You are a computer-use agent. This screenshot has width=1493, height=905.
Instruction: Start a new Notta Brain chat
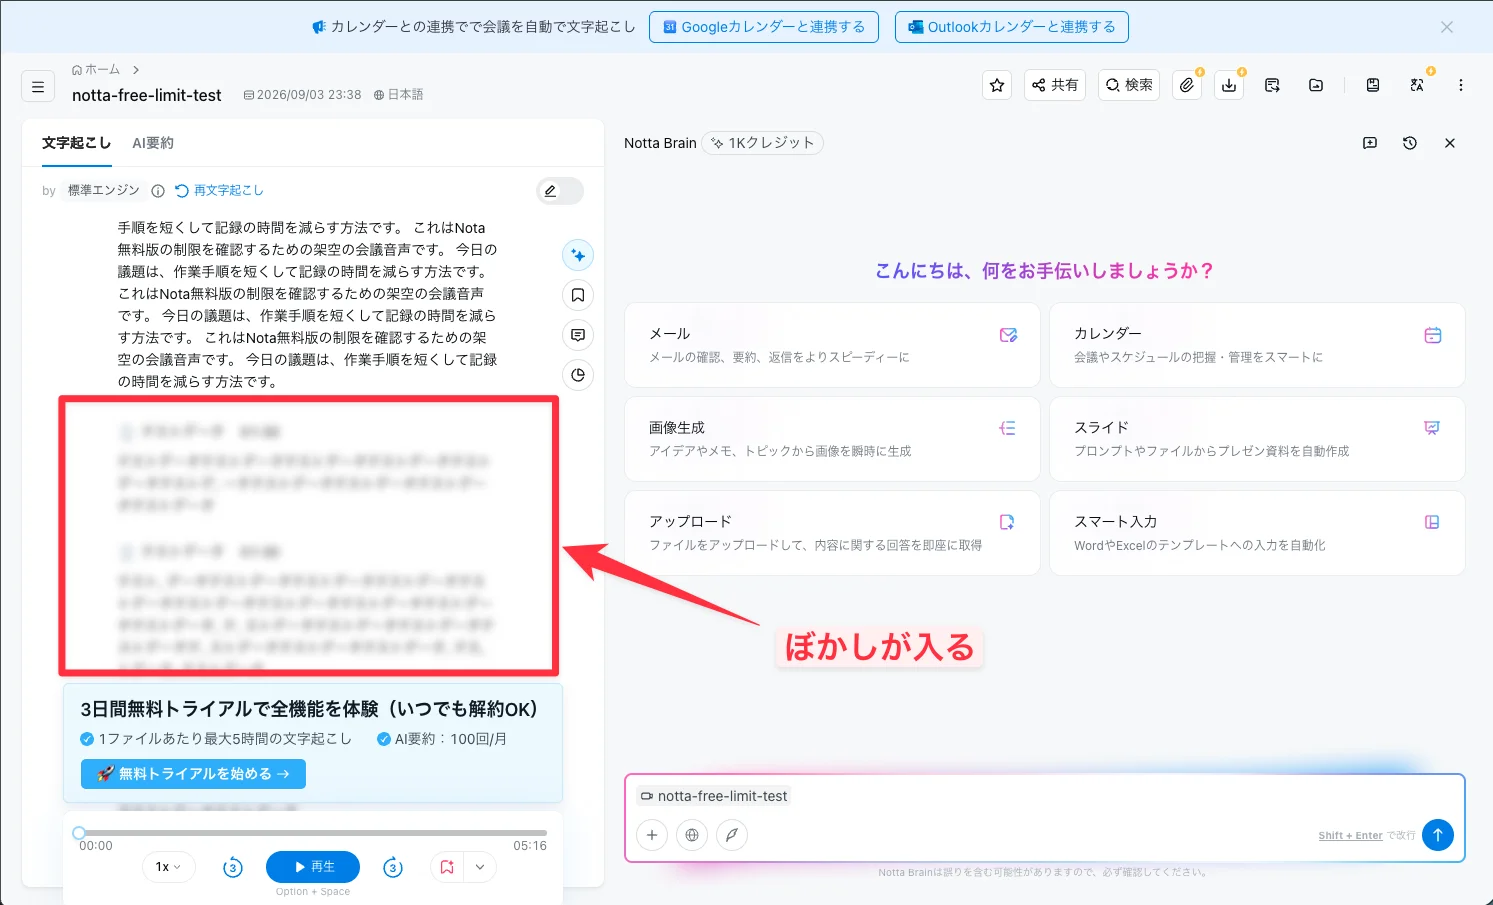(x=1370, y=143)
